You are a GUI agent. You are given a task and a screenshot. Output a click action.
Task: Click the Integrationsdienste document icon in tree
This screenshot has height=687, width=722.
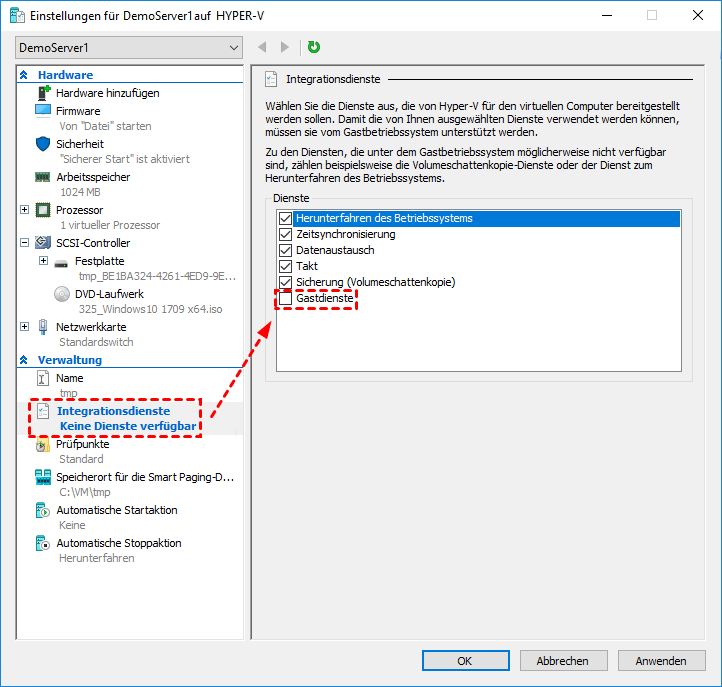43,411
